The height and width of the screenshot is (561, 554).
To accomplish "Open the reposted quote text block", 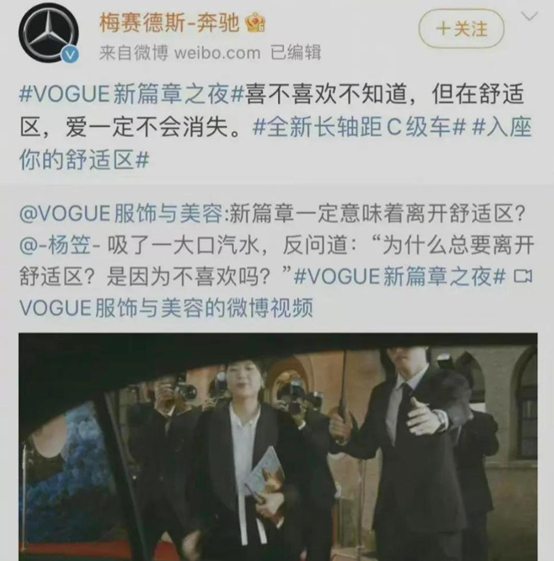I will 277,261.
